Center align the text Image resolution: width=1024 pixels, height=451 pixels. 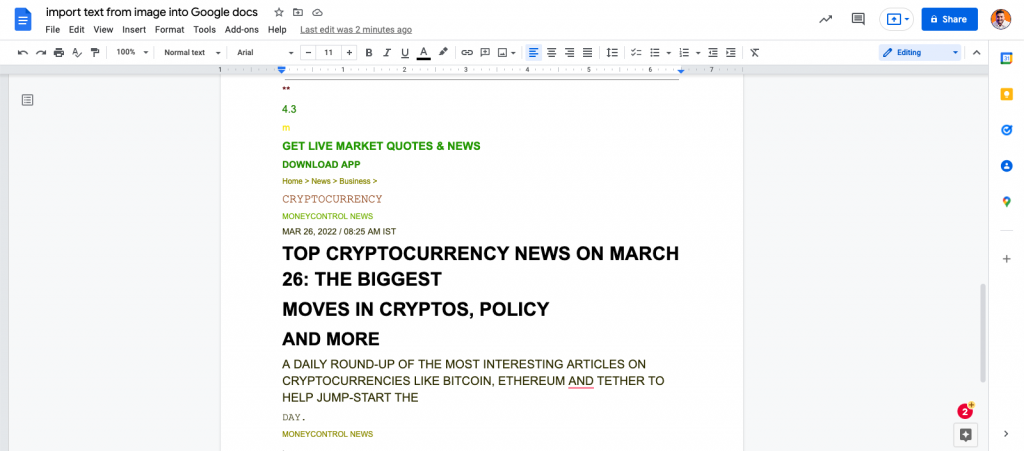pyautogui.click(x=552, y=52)
